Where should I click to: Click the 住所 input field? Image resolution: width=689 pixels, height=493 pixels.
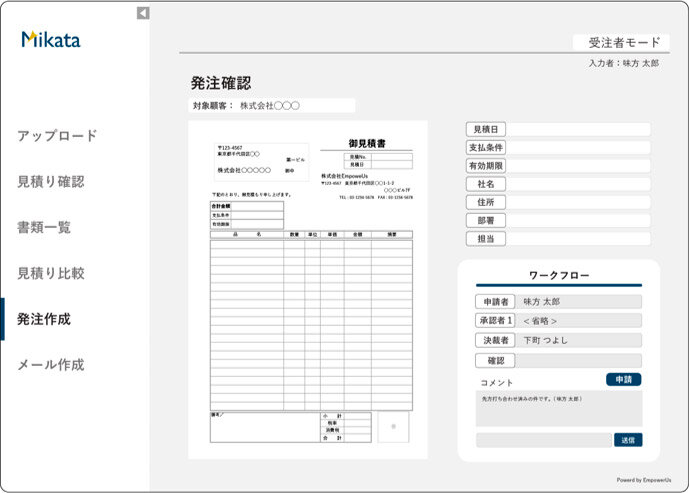tap(580, 202)
